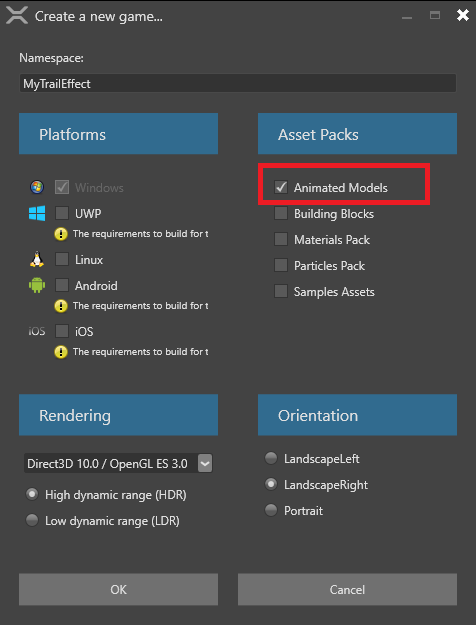
Task: Click the Cancel button
Action: tap(347, 590)
